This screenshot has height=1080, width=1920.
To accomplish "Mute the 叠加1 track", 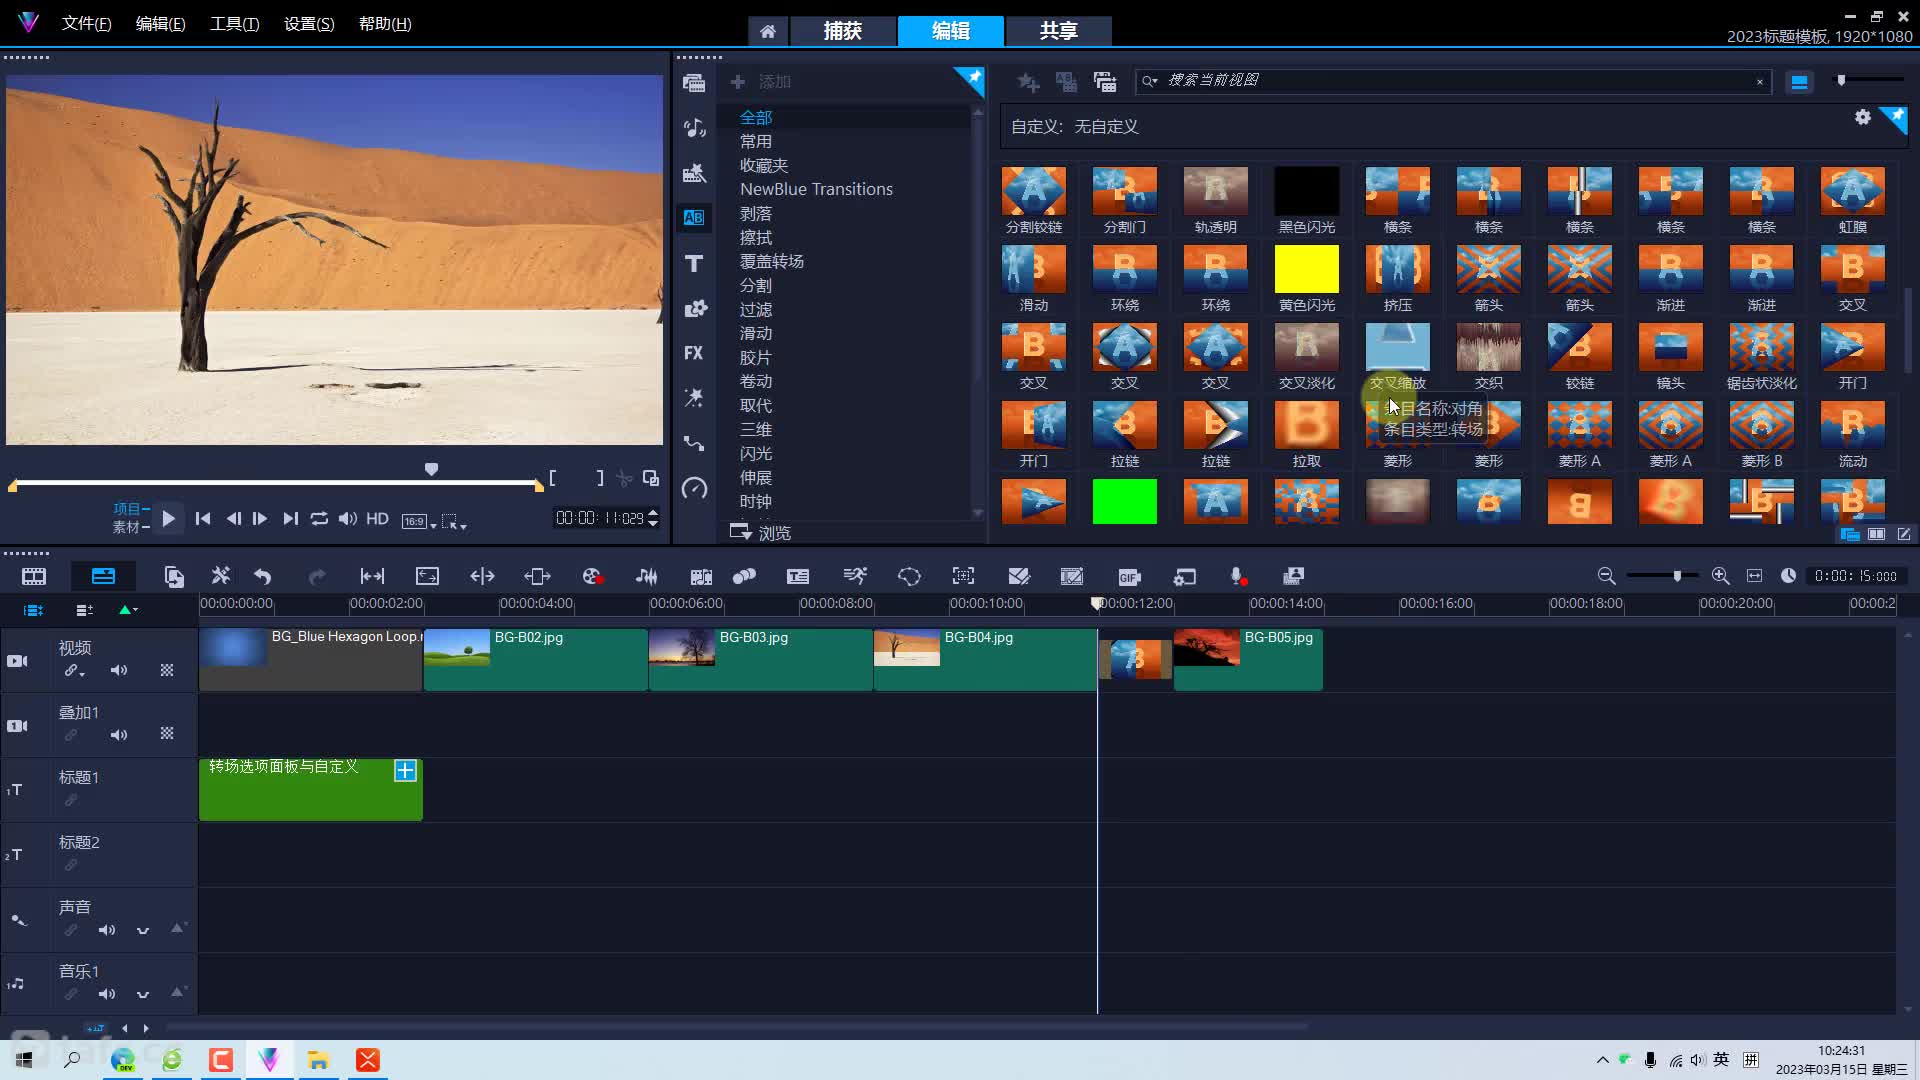I will 119,735.
